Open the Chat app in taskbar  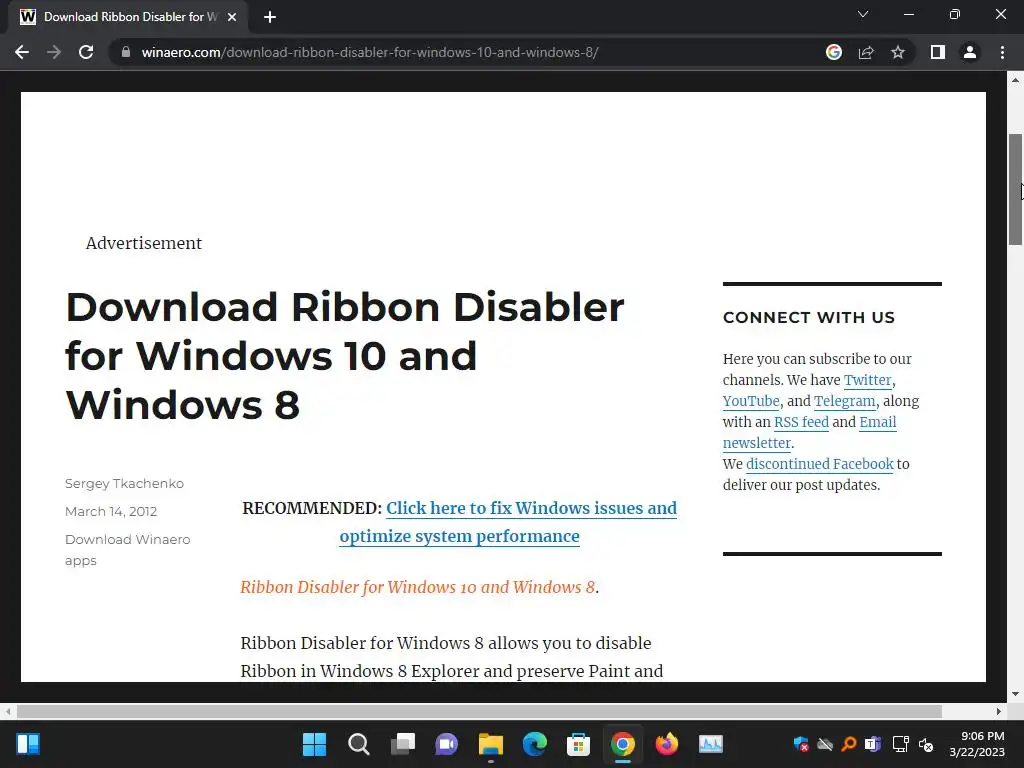pos(447,744)
